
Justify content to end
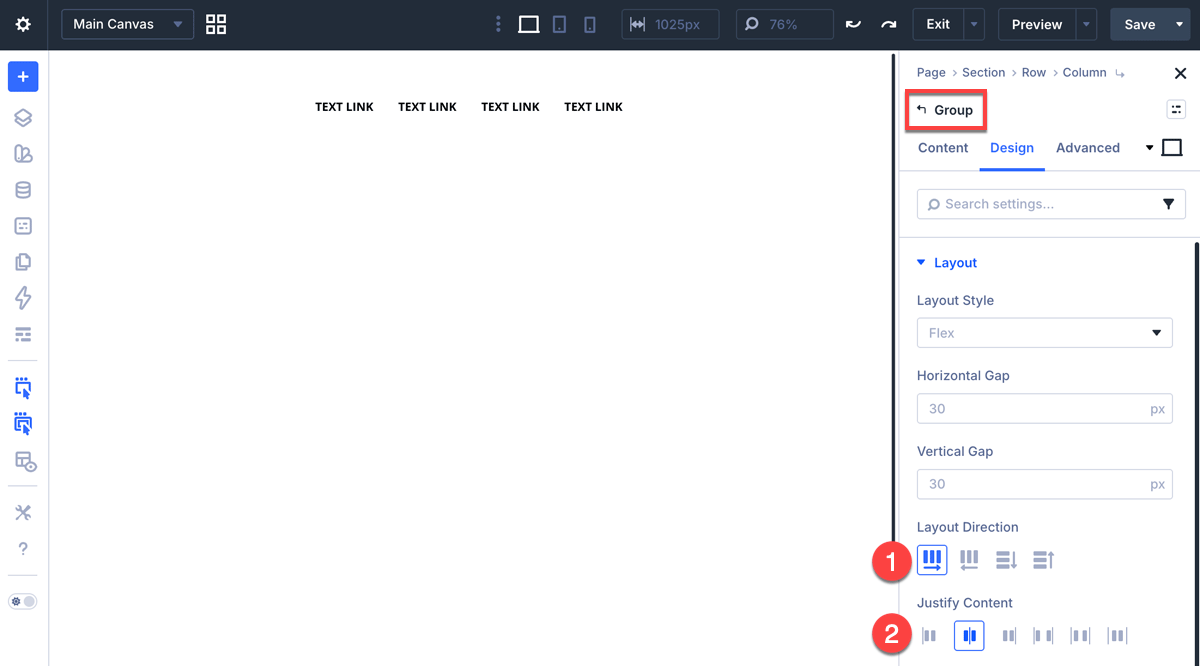(x=1009, y=636)
